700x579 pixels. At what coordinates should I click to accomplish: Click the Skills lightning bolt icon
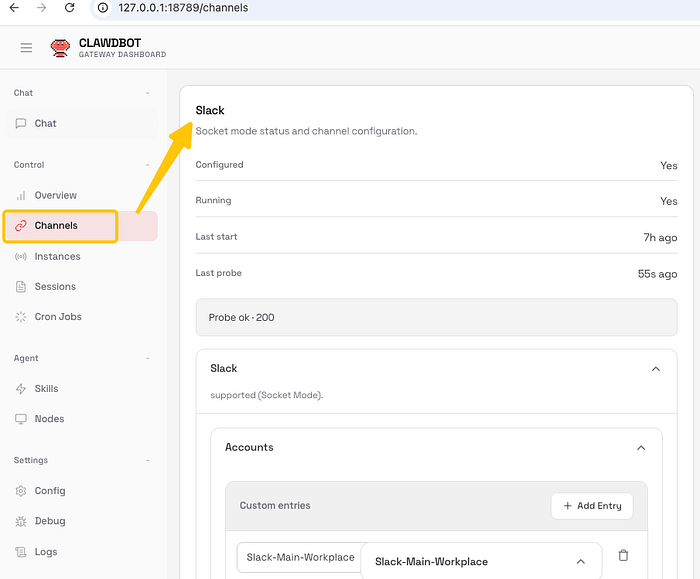pos(21,389)
